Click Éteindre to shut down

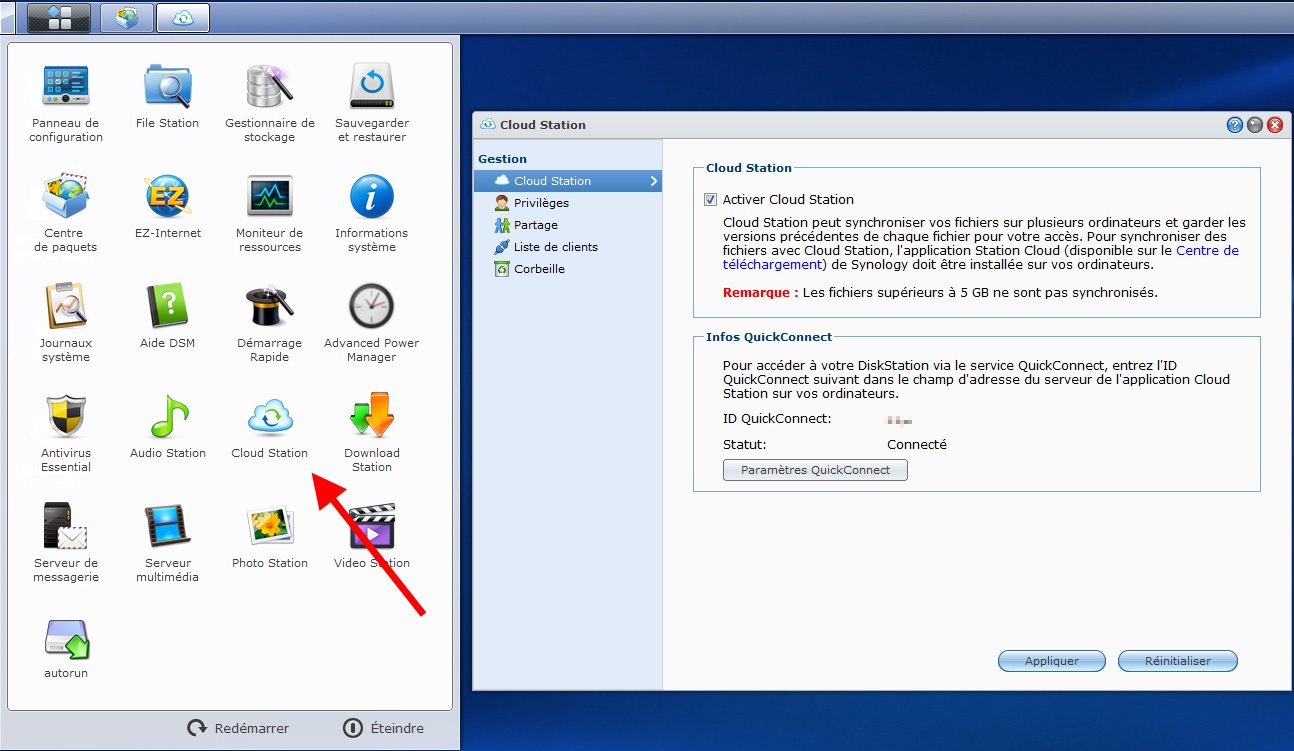point(383,728)
